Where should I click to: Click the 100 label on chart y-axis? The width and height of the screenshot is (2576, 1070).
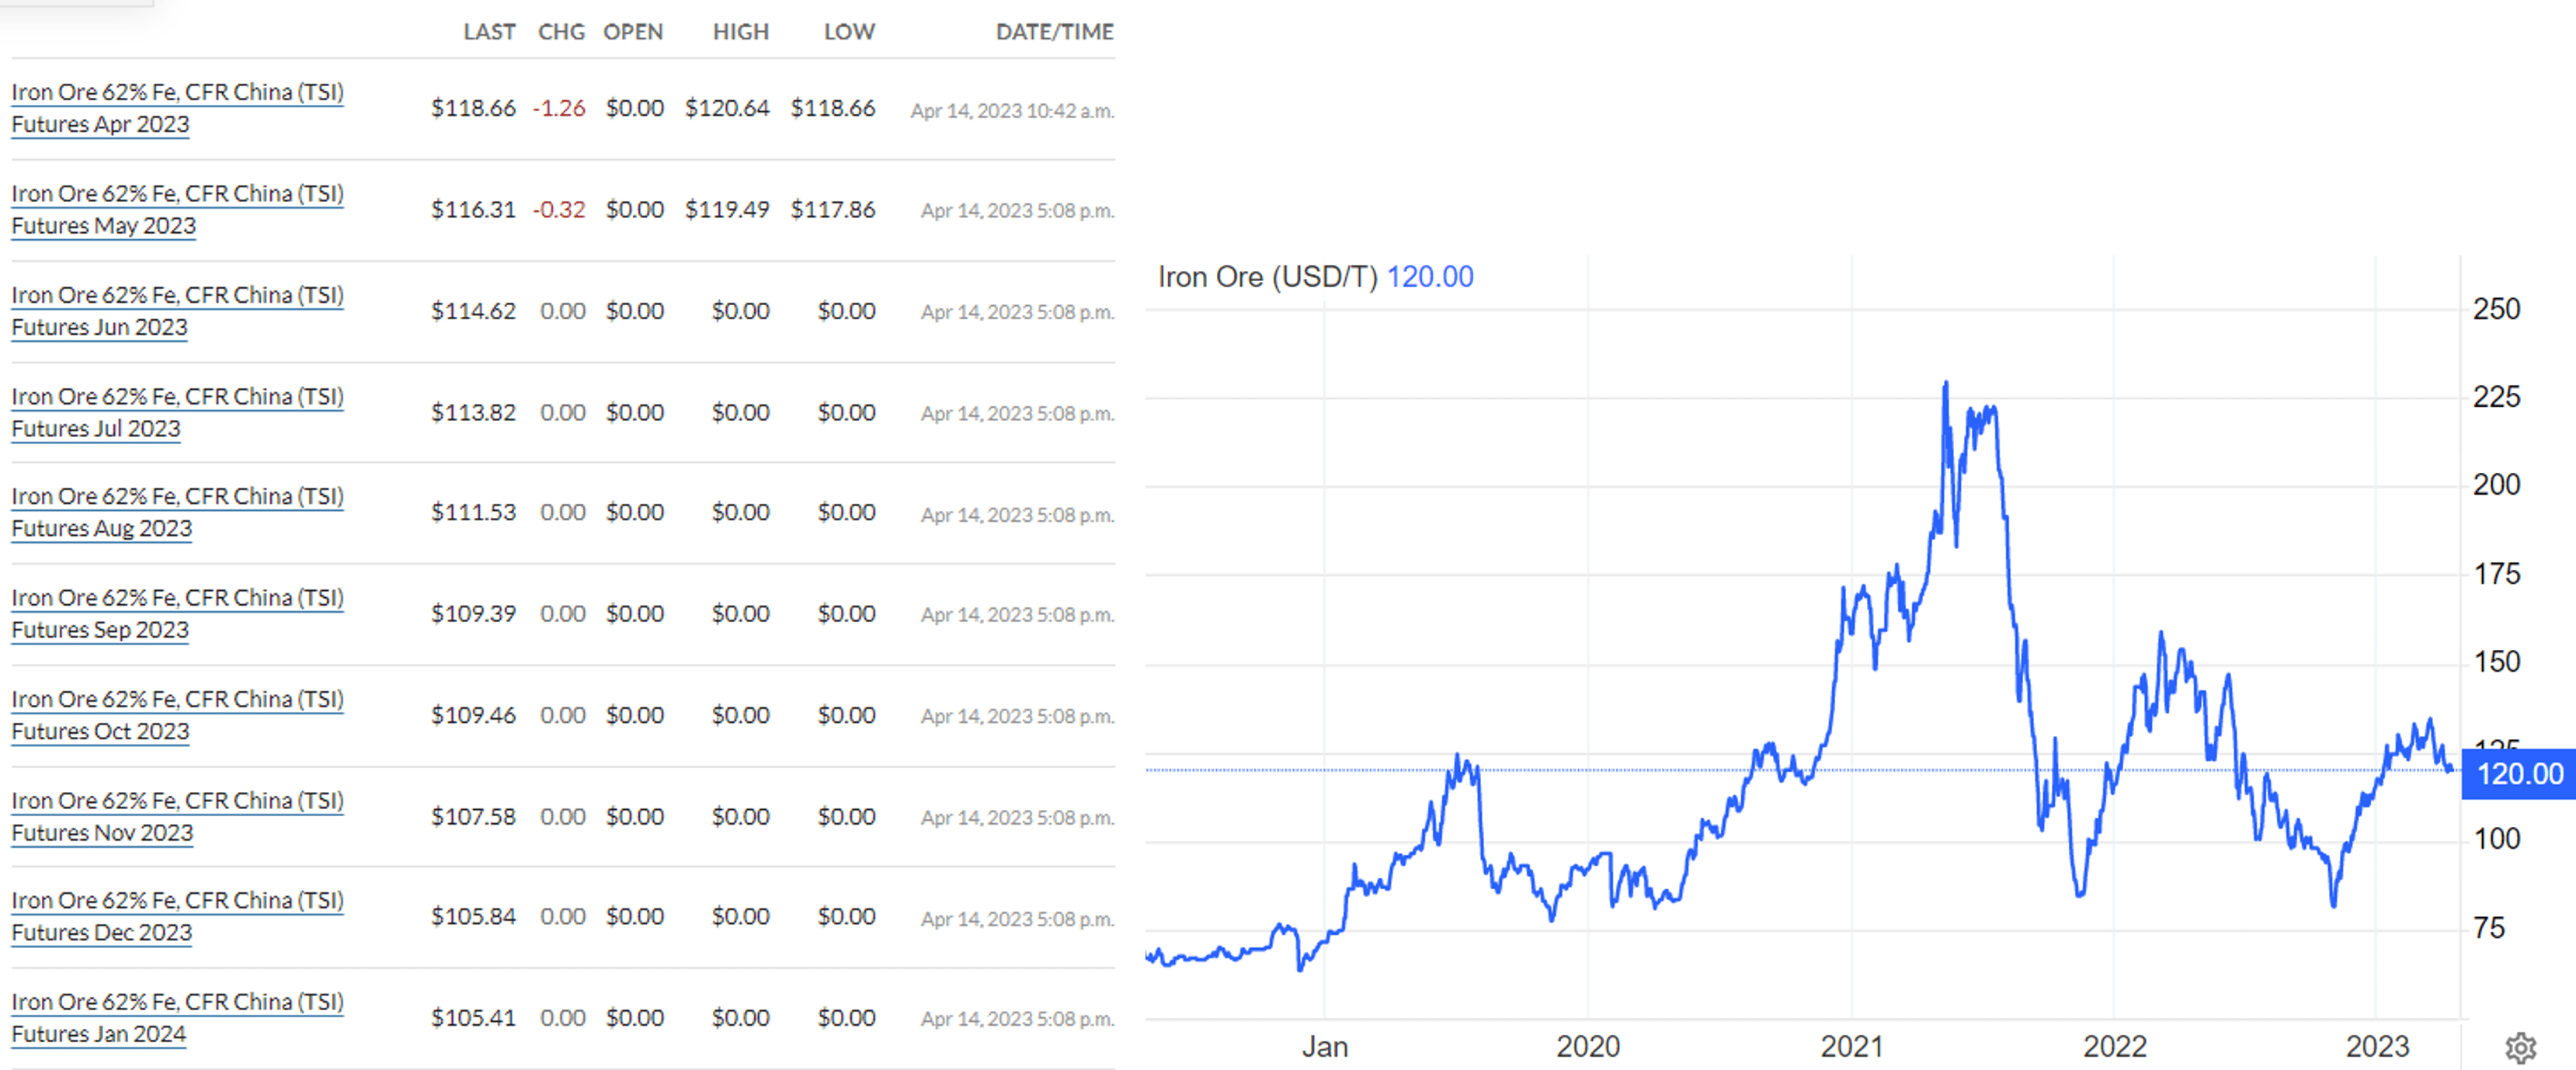[2497, 839]
